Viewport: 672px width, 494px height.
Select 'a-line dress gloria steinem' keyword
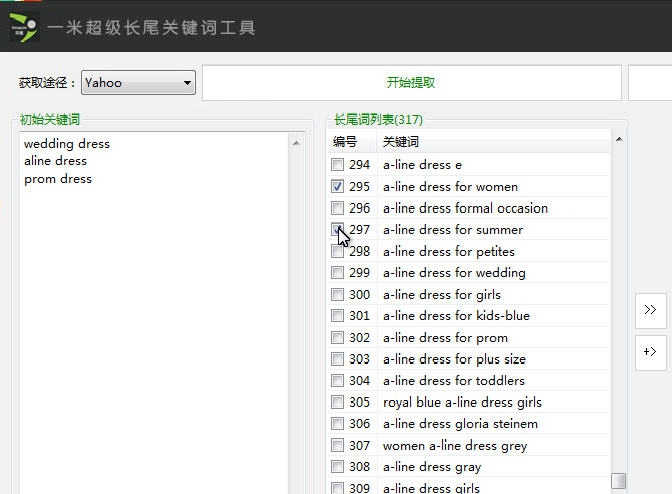460,424
